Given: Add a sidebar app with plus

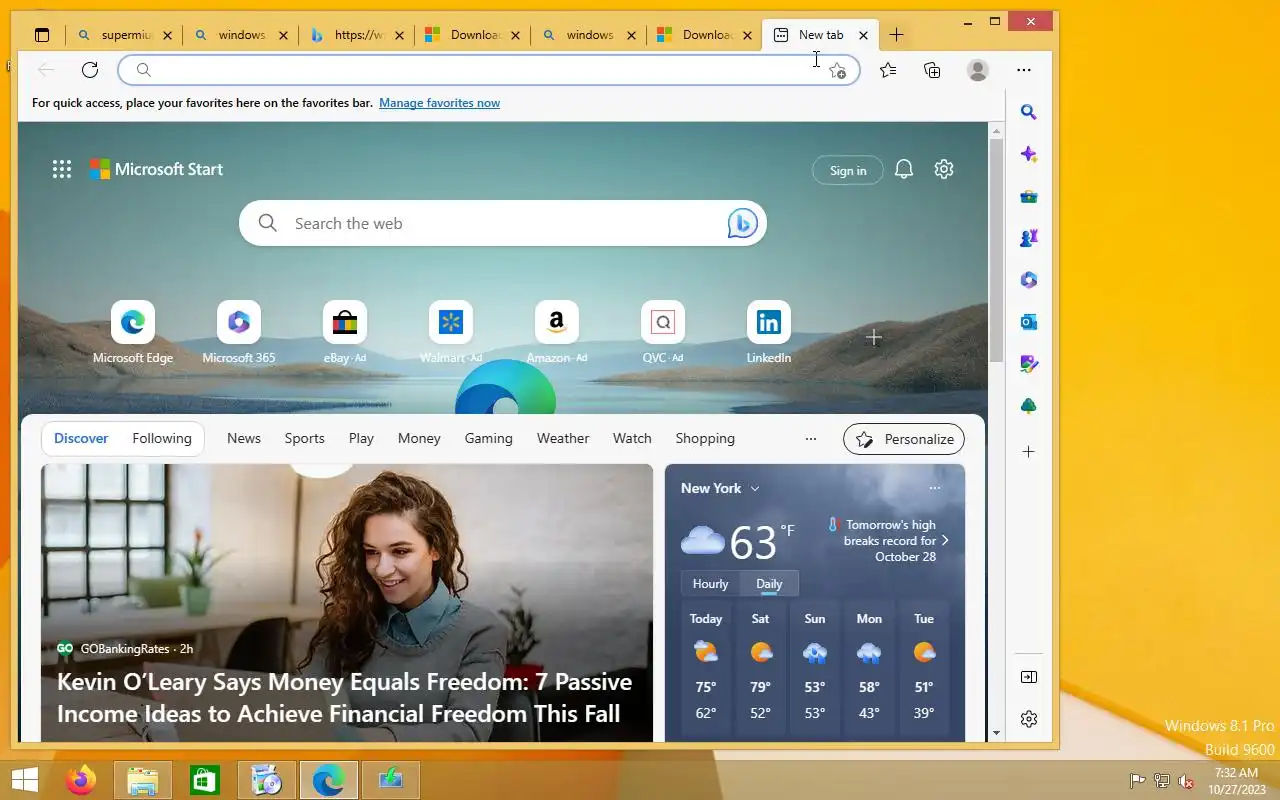Looking at the screenshot, I should pos(1028,452).
